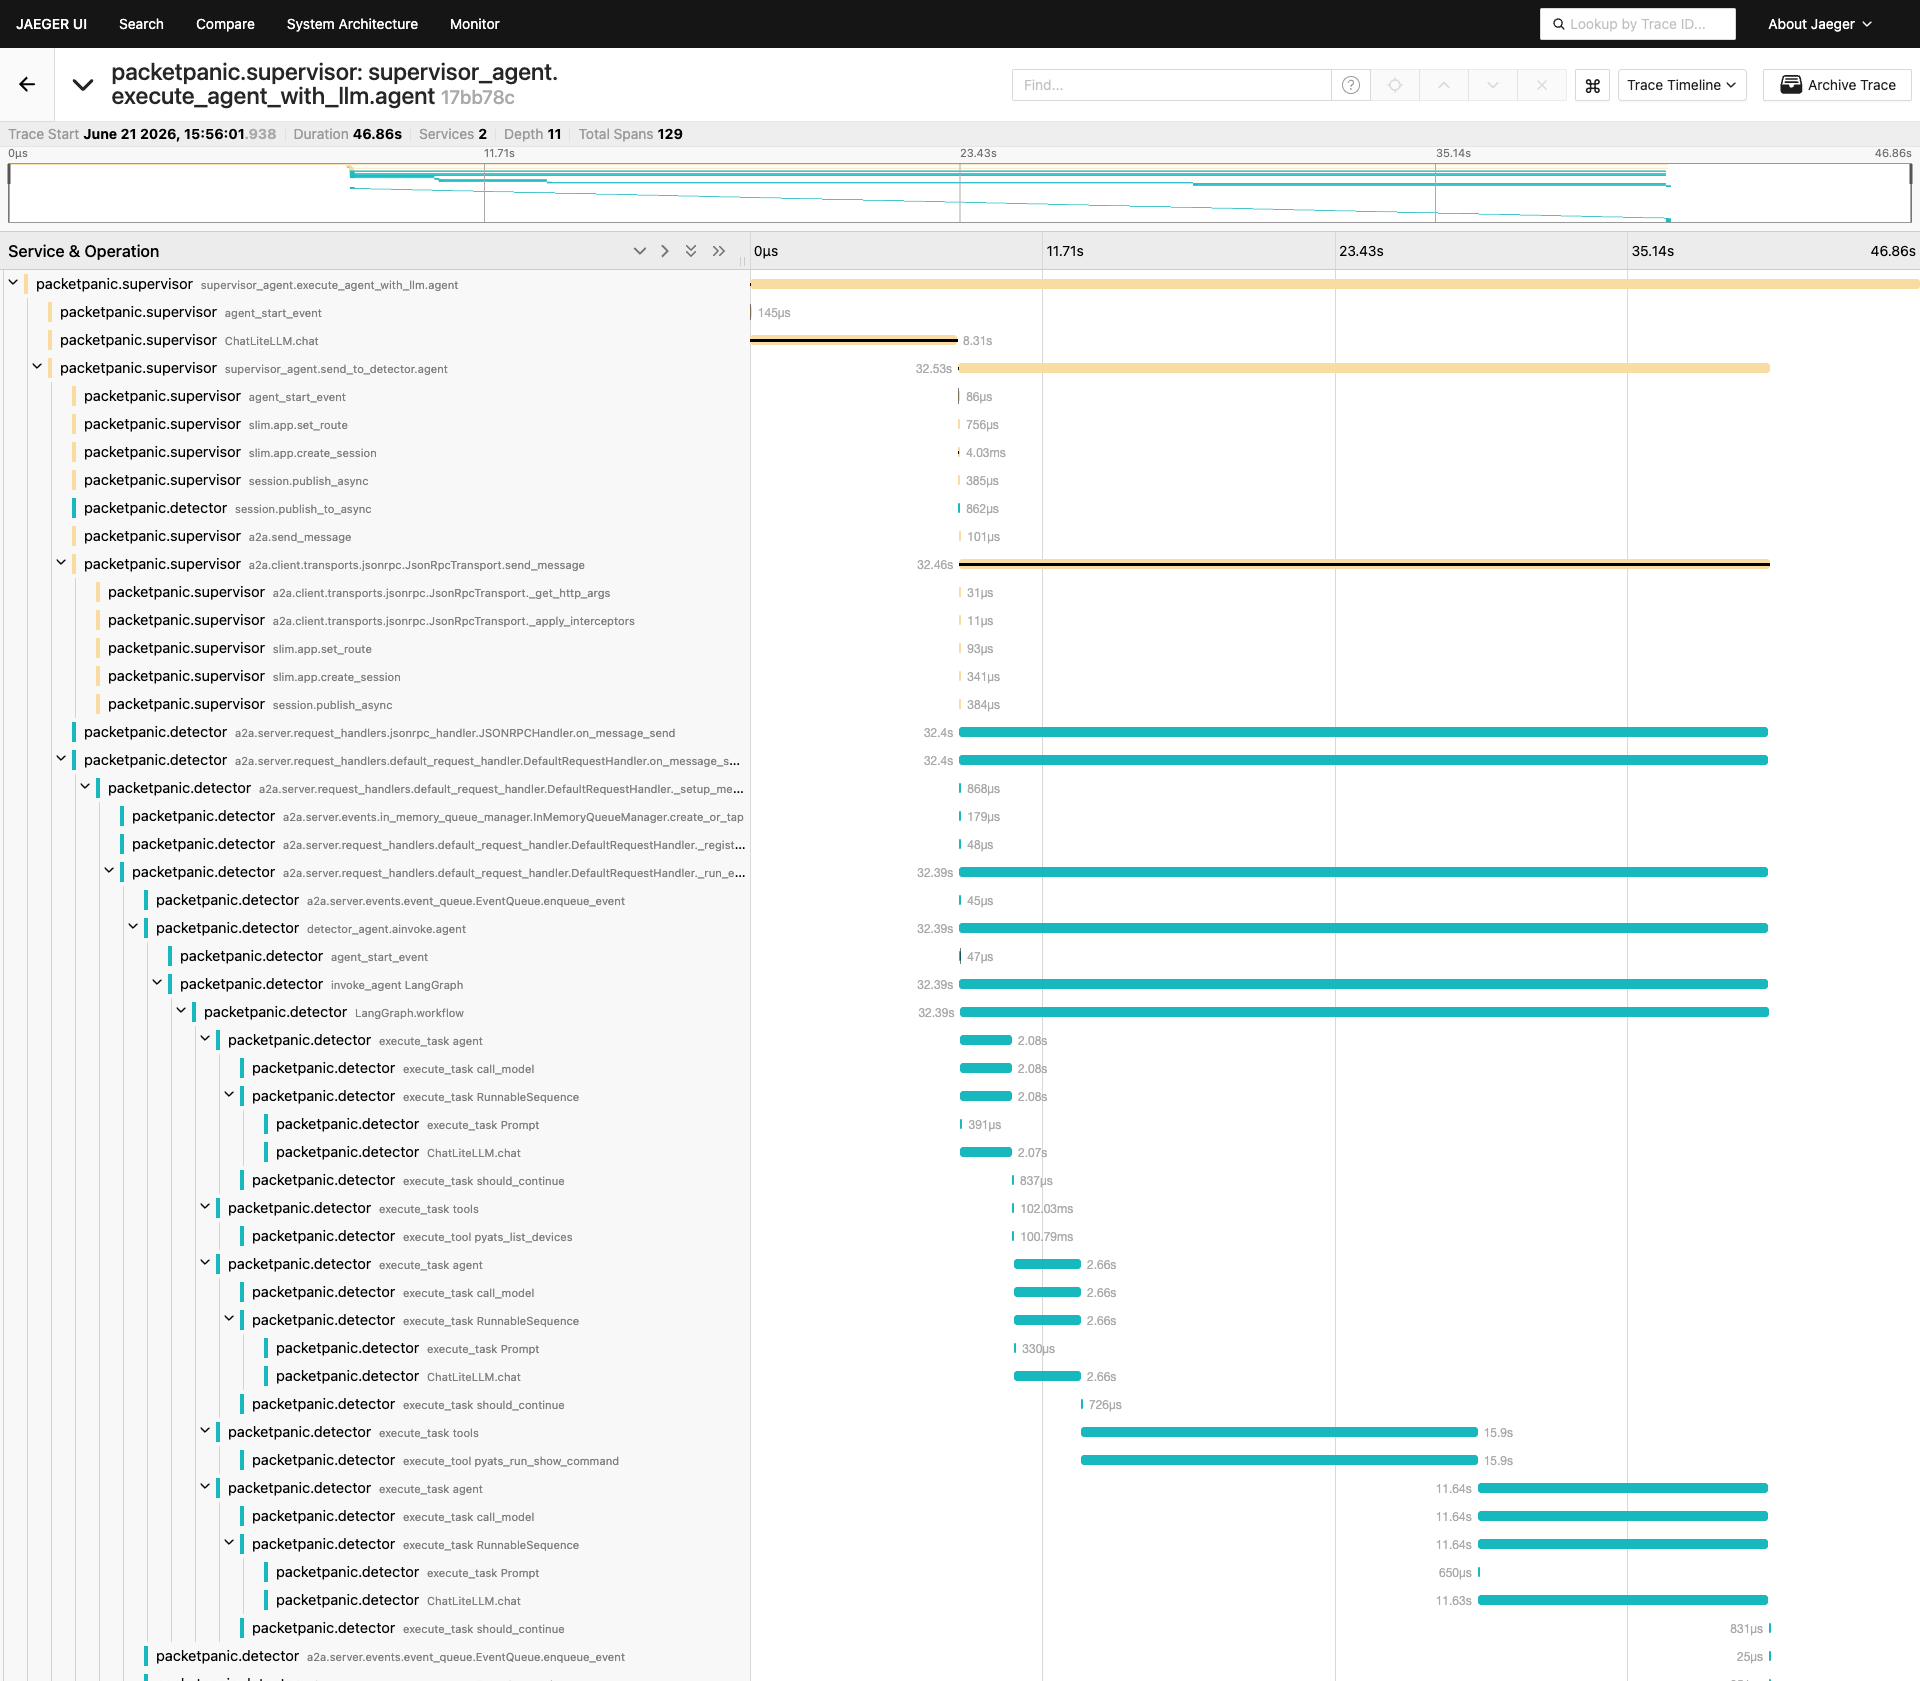This screenshot has height=1681, width=1920.
Task: Click the 11.63s ChatLiteLLM.chat span bar
Action: coord(1623,1600)
